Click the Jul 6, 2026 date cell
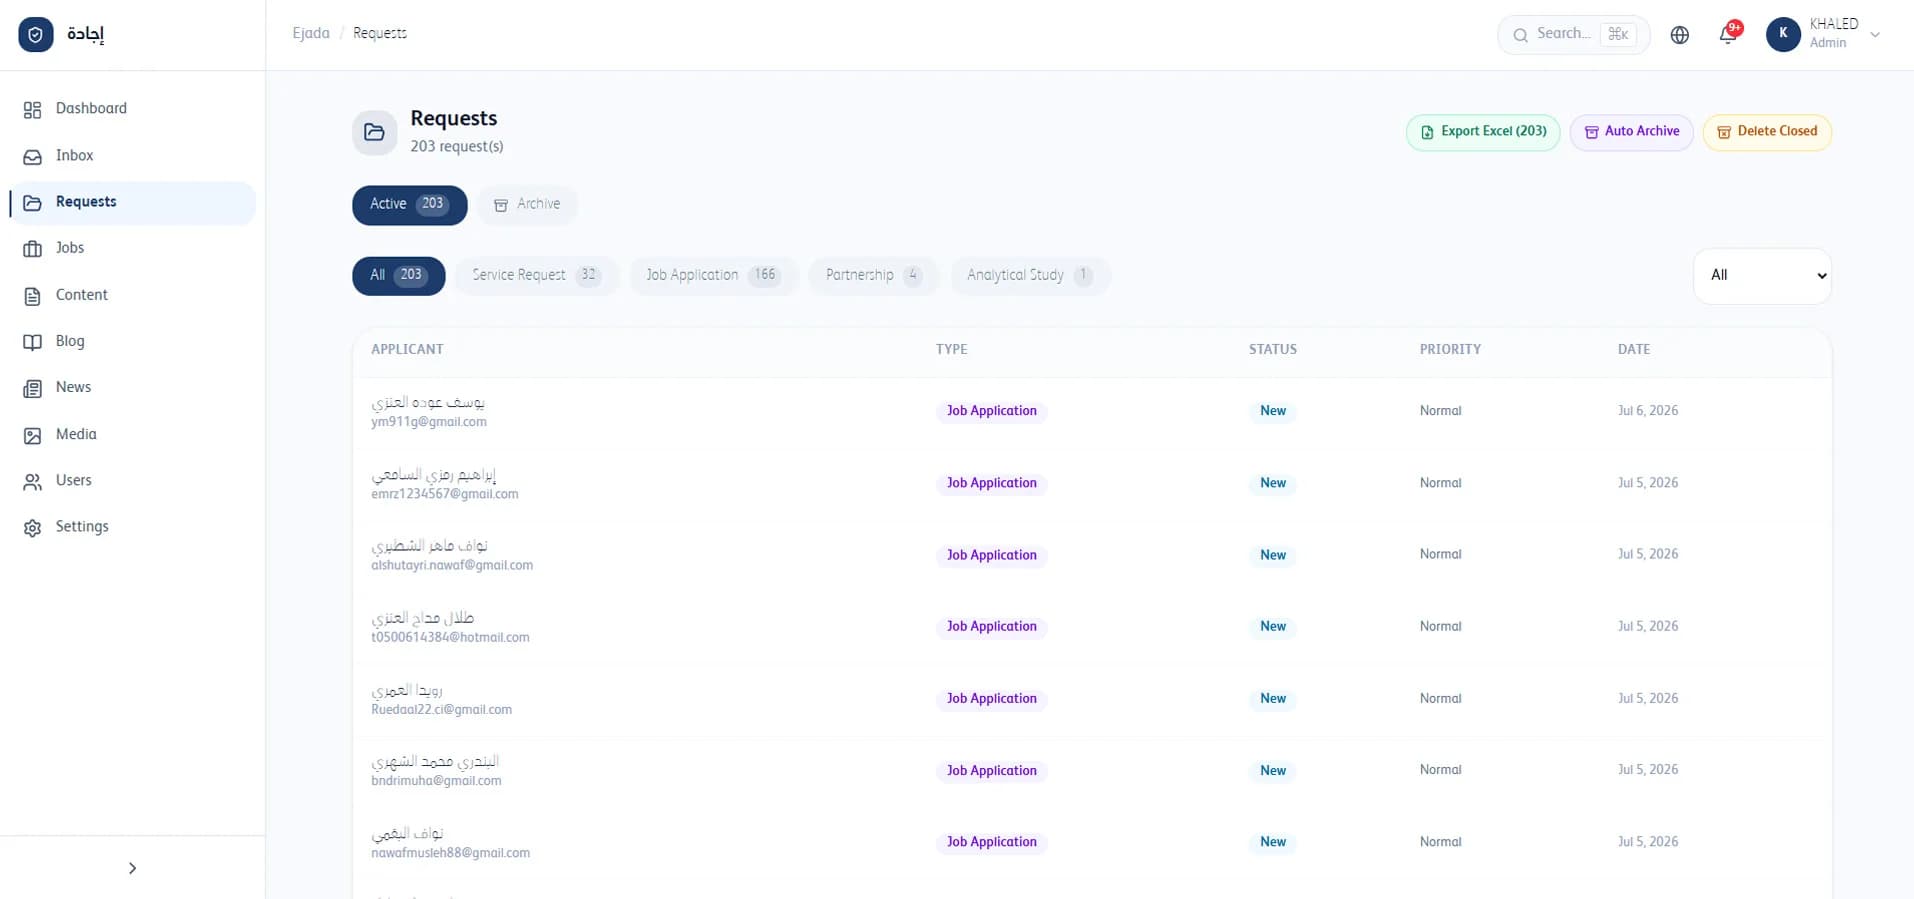The height and width of the screenshot is (899, 1914). pyautogui.click(x=1648, y=411)
